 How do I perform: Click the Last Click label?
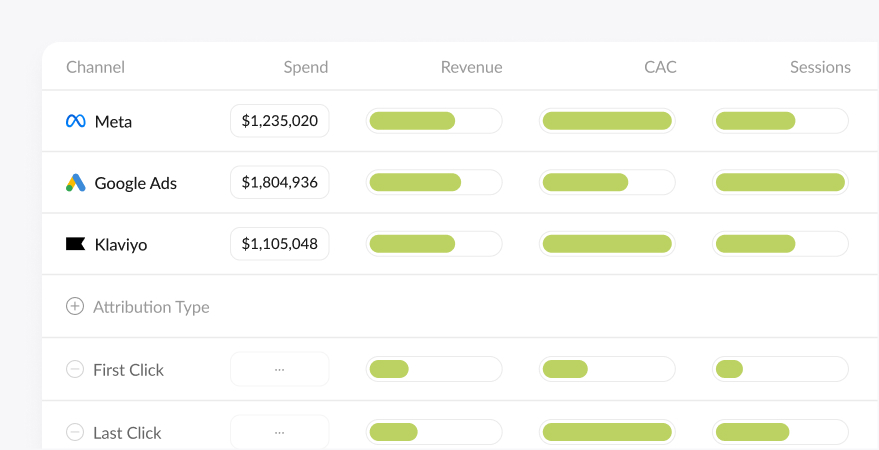[x=127, y=433]
